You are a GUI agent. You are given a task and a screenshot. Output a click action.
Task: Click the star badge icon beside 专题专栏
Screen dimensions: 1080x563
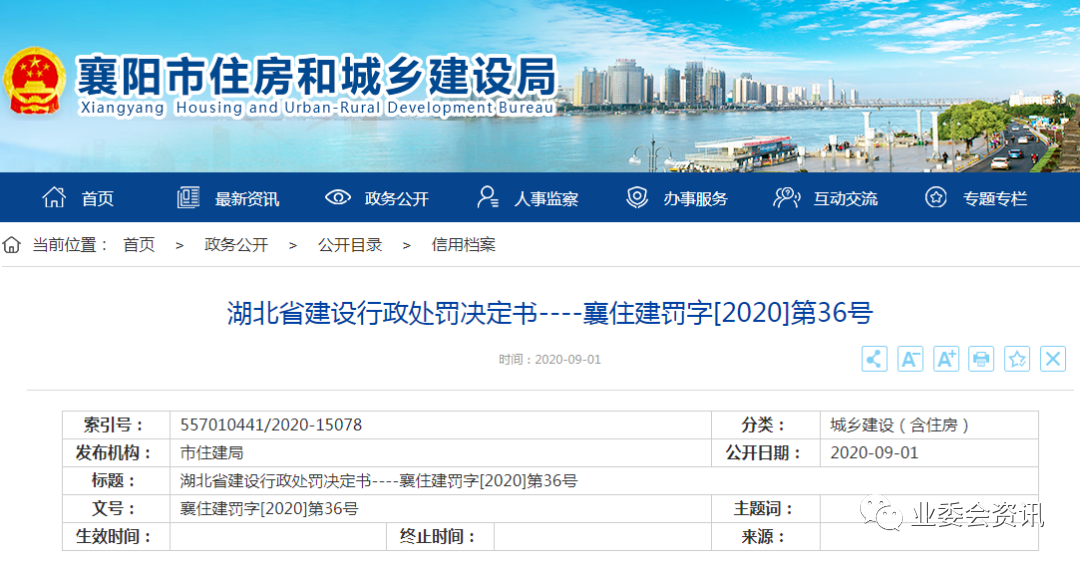coord(935,198)
